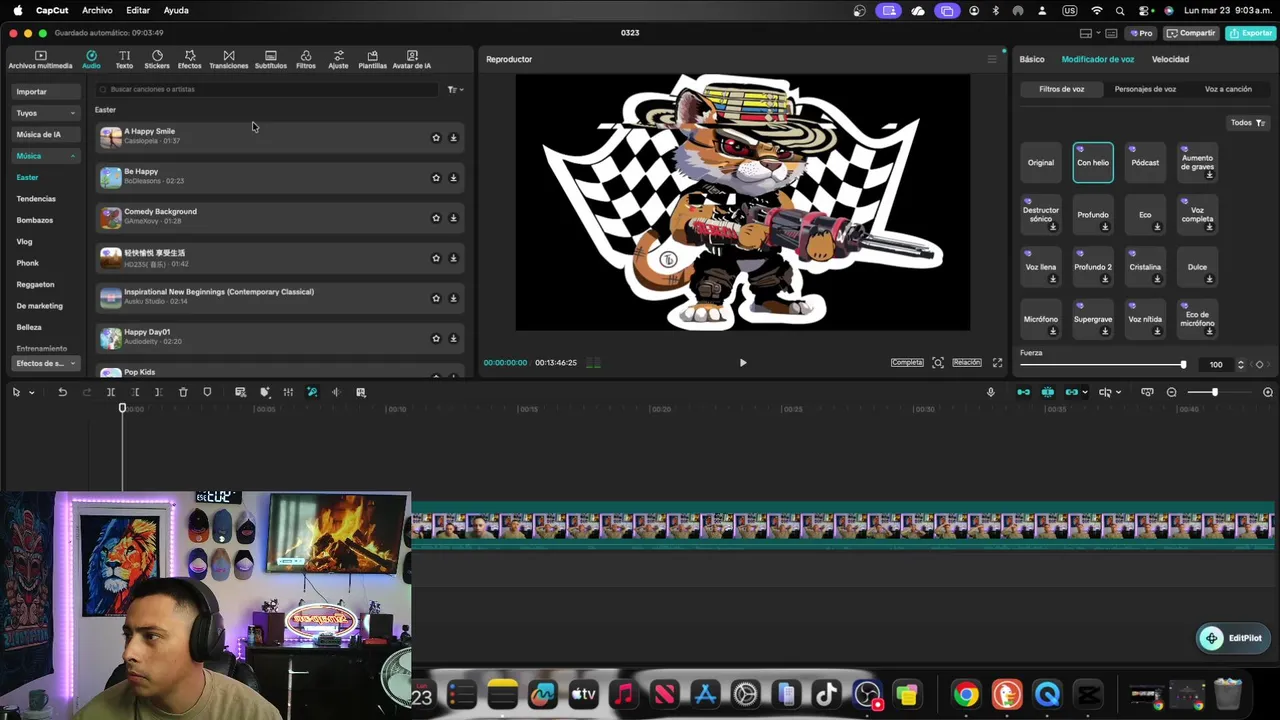Image resolution: width=1280 pixels, height=720 pixels.
Task: Adjust the Fuerza strength slider
Action: 1102,365
